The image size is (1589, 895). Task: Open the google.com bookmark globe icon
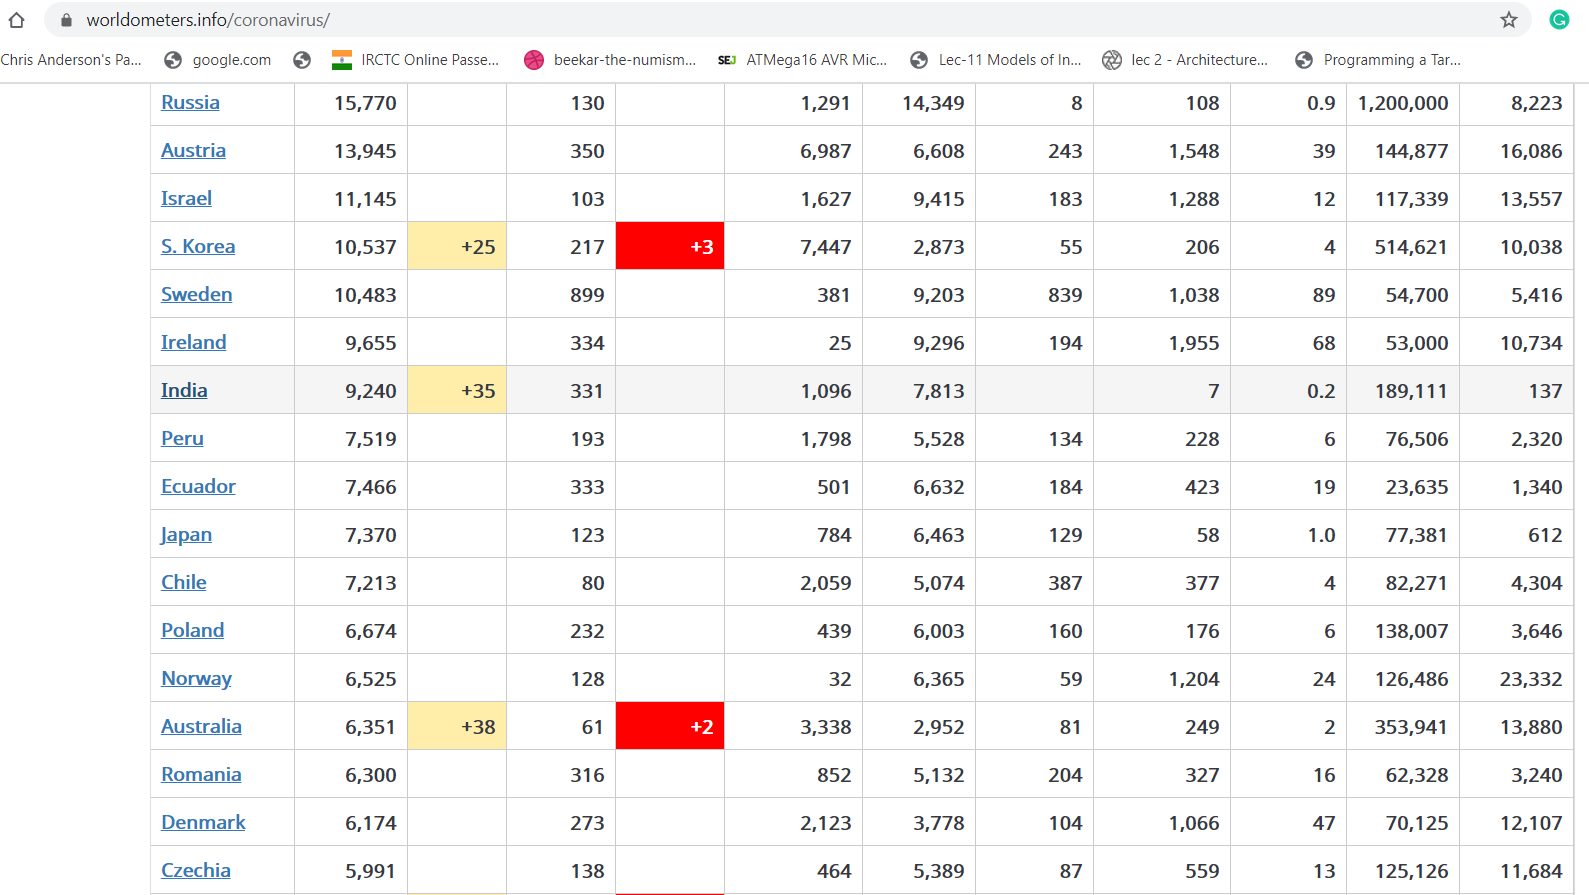click(x=173, y=60)
